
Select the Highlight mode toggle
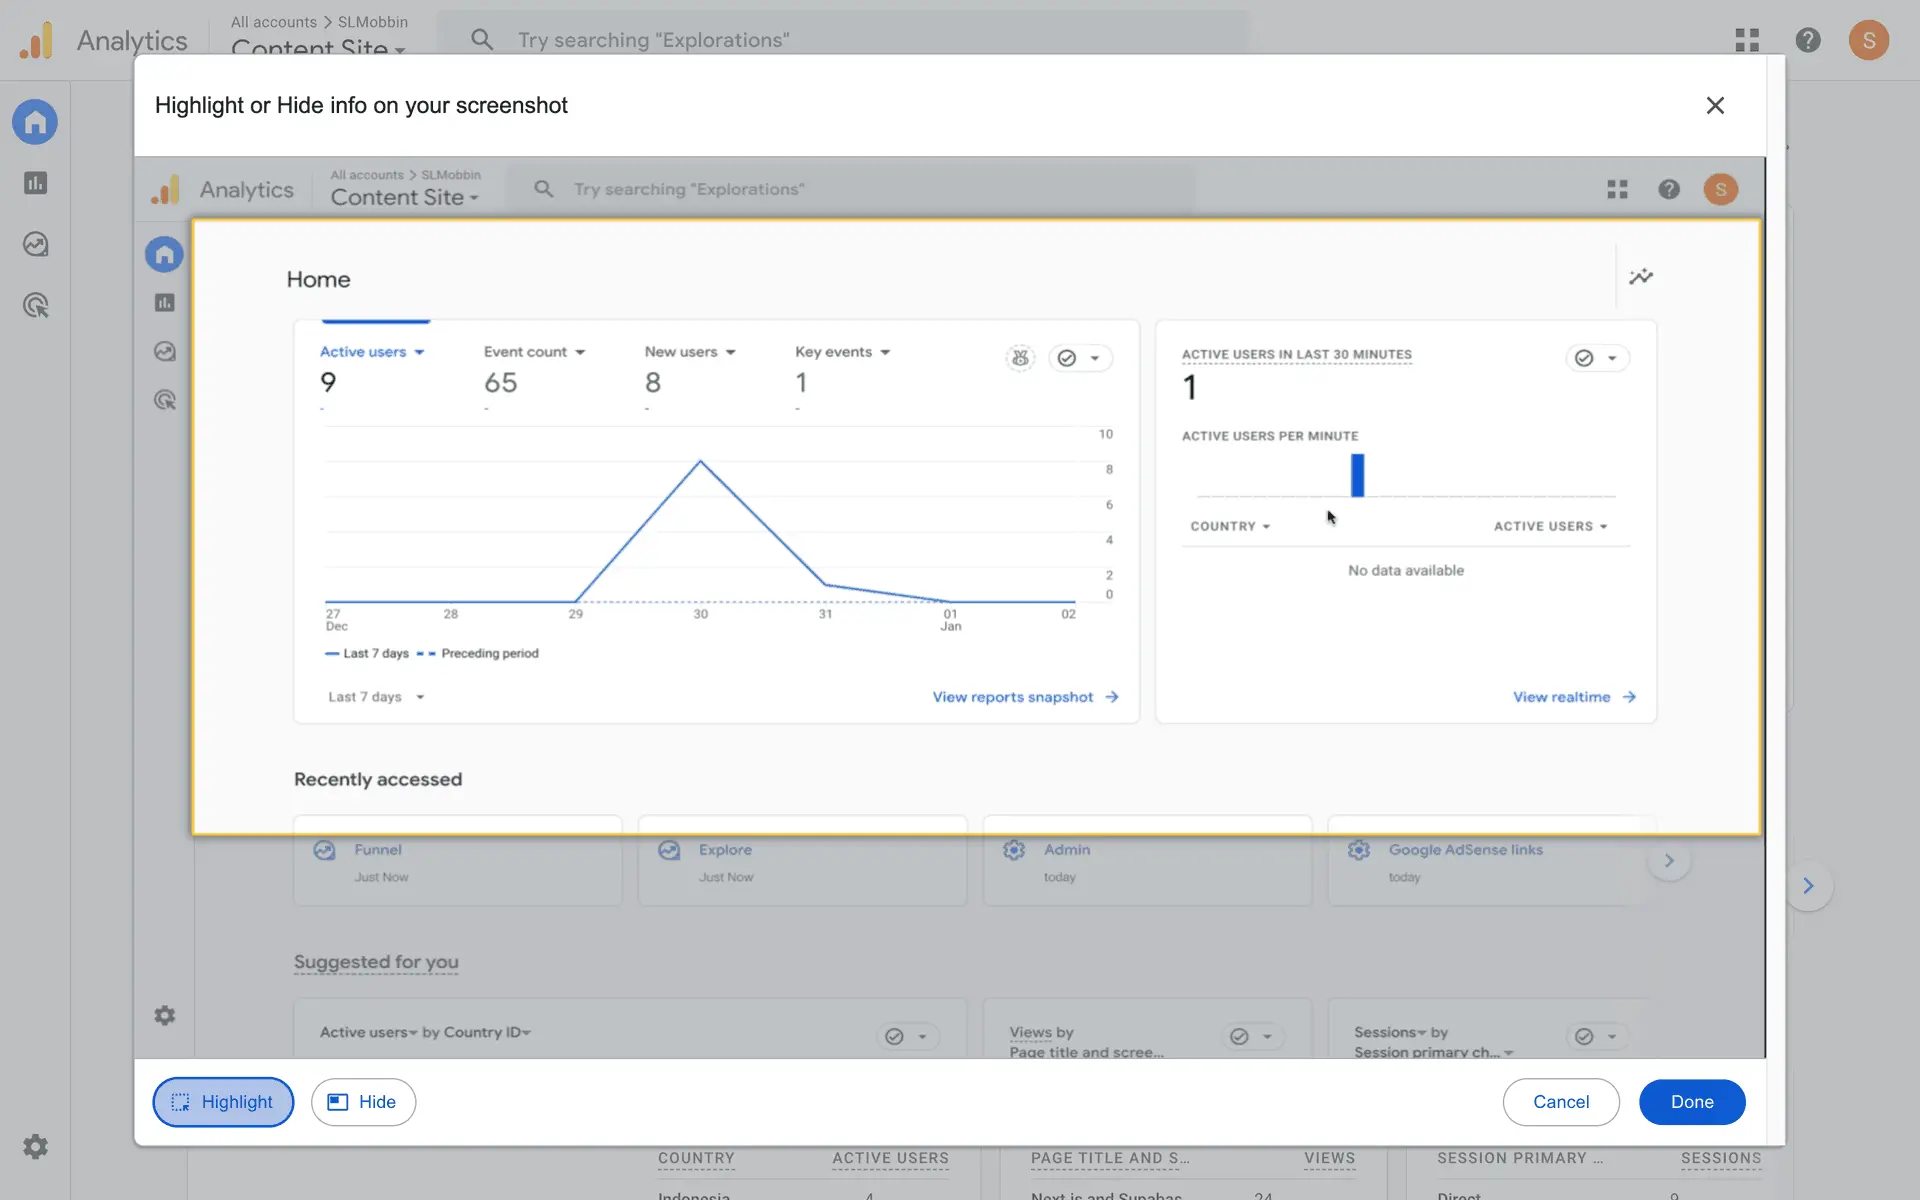coord(223,1102)
